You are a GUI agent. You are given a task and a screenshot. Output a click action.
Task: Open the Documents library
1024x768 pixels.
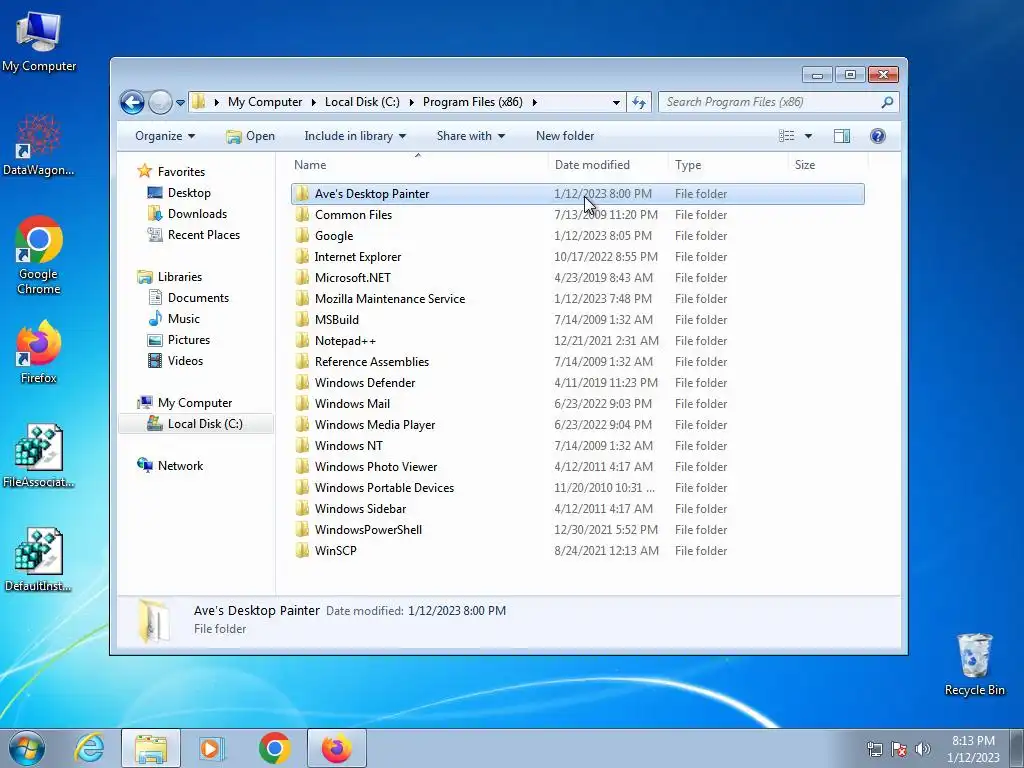(198, 298)
